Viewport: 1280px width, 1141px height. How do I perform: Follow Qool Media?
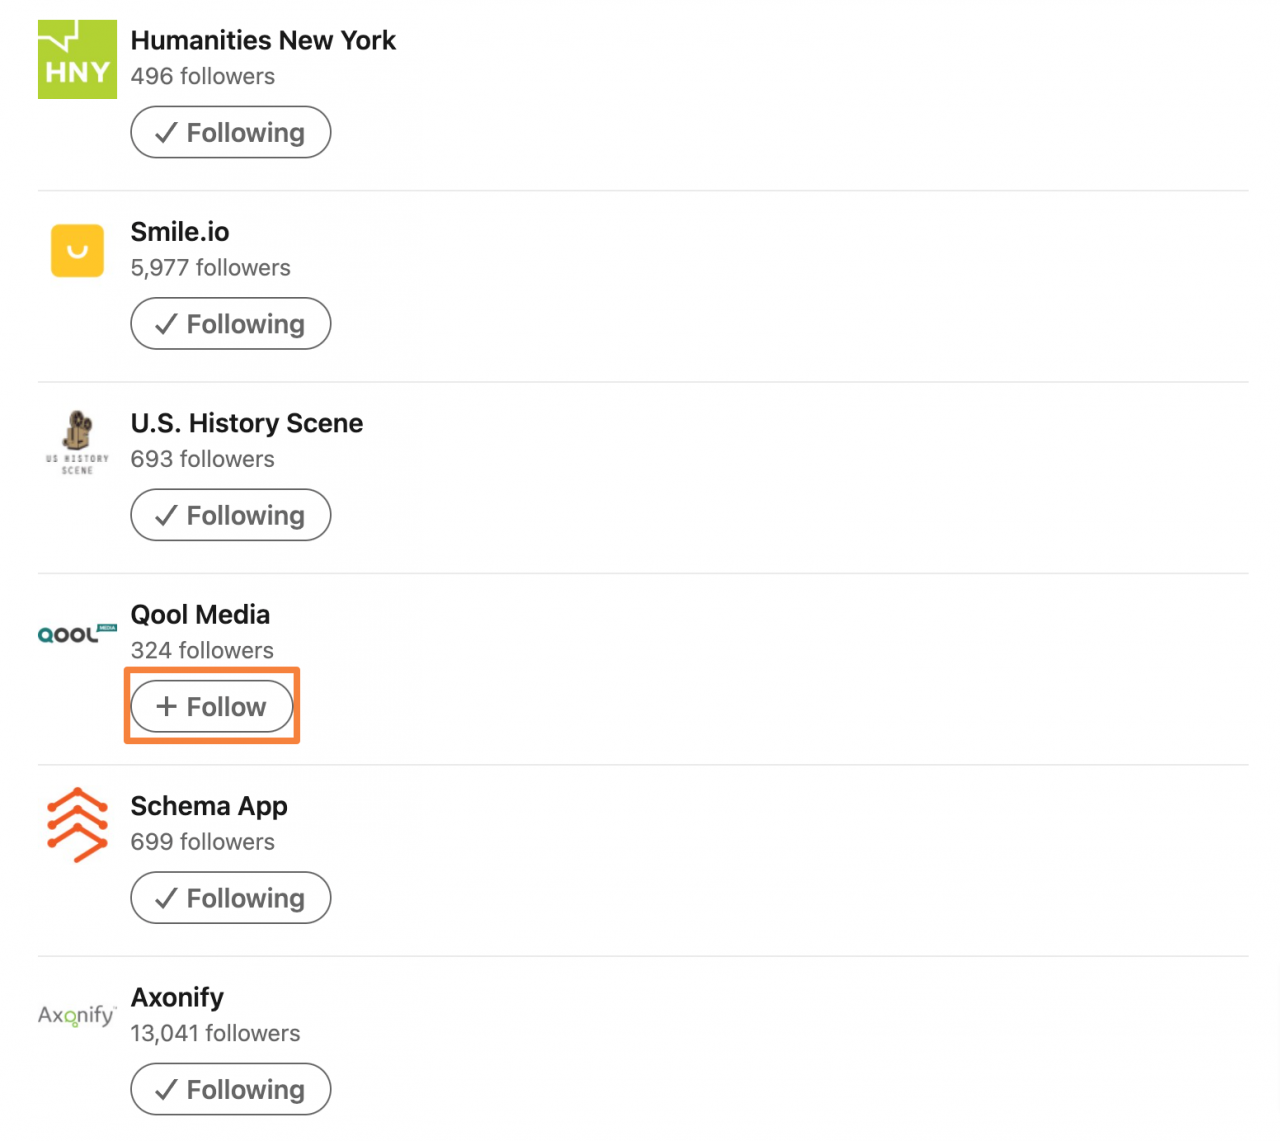coord(211,706)
